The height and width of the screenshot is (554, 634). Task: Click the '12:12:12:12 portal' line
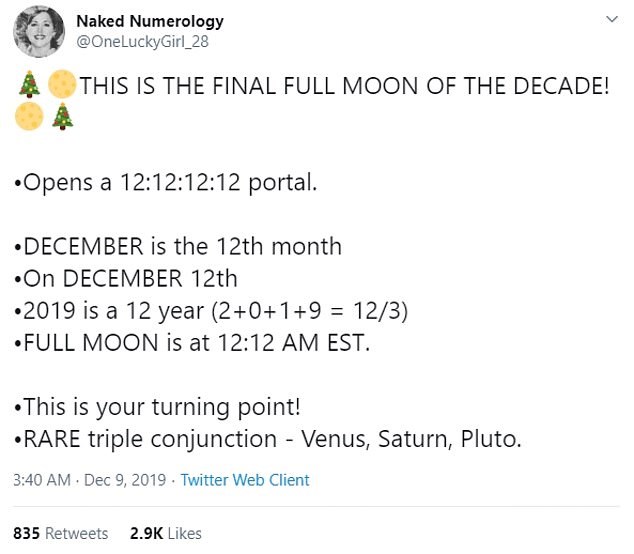[169, 183]
